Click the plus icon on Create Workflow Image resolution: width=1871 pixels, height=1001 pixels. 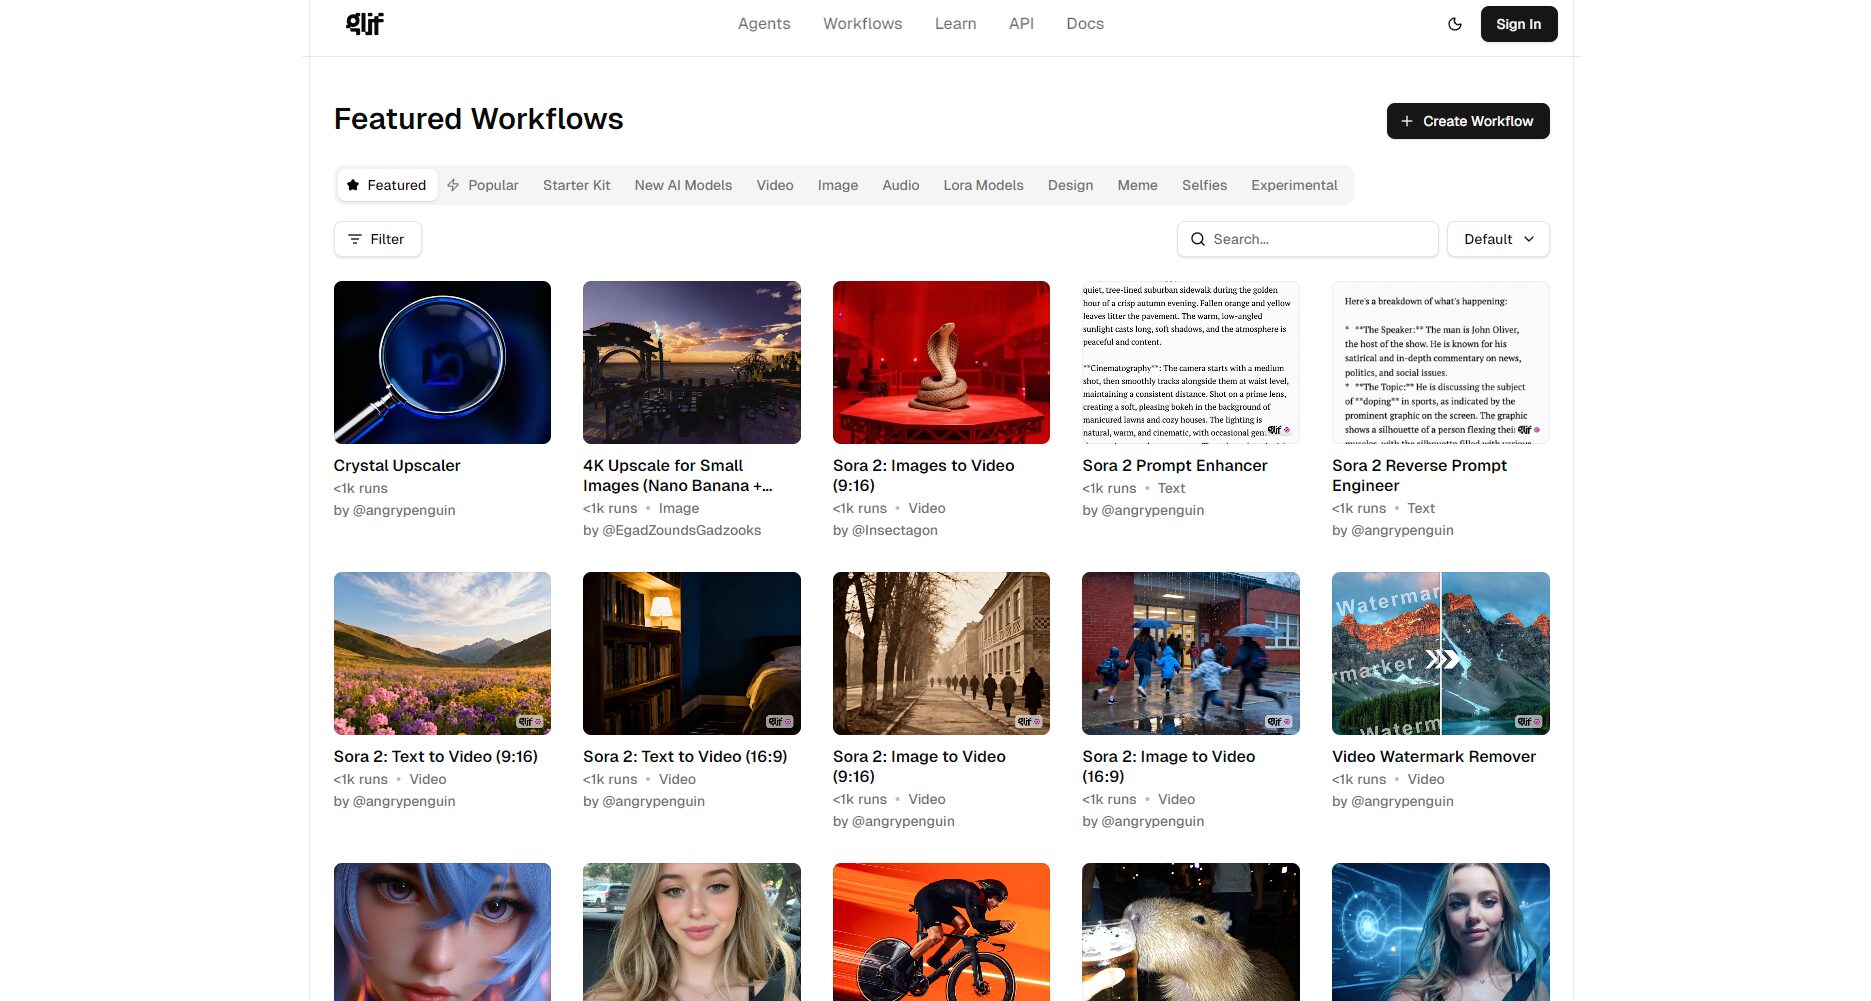click(x=1407, y=121)
